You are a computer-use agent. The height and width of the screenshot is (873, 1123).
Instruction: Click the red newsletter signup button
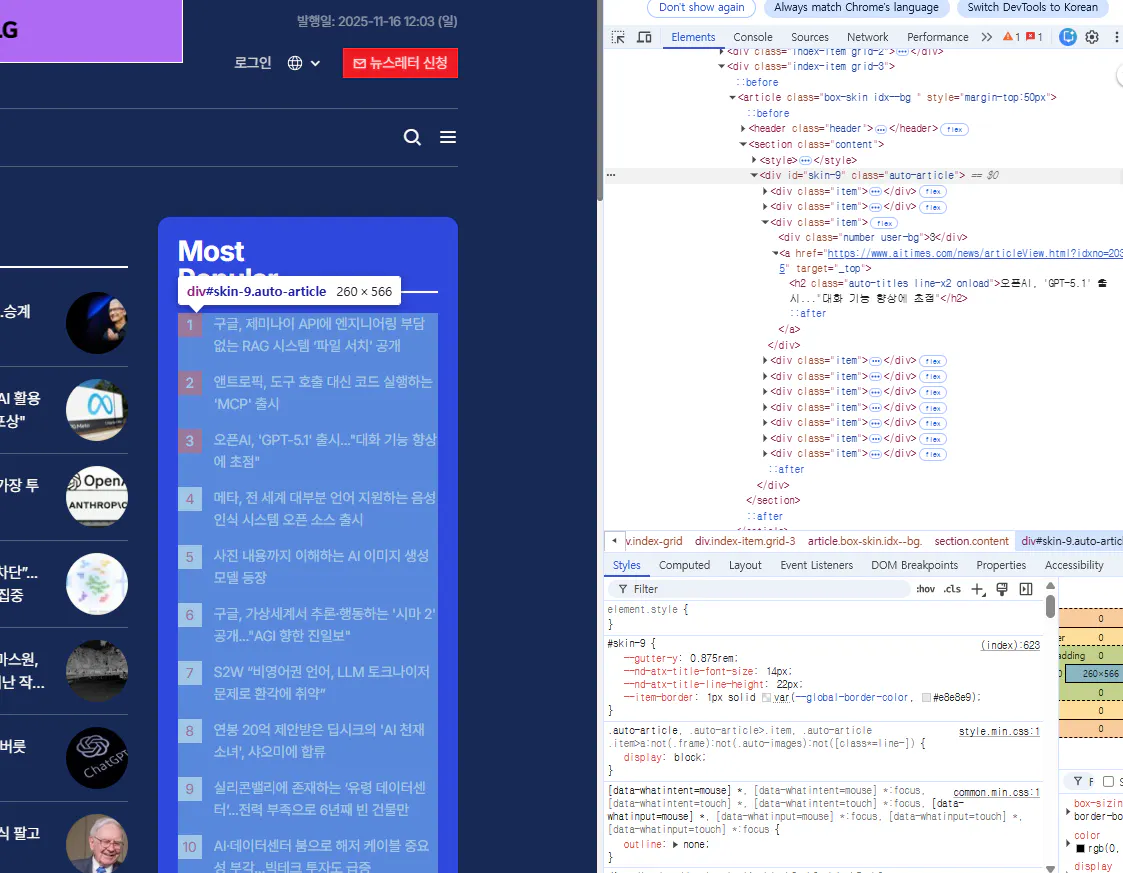point(400,63)
